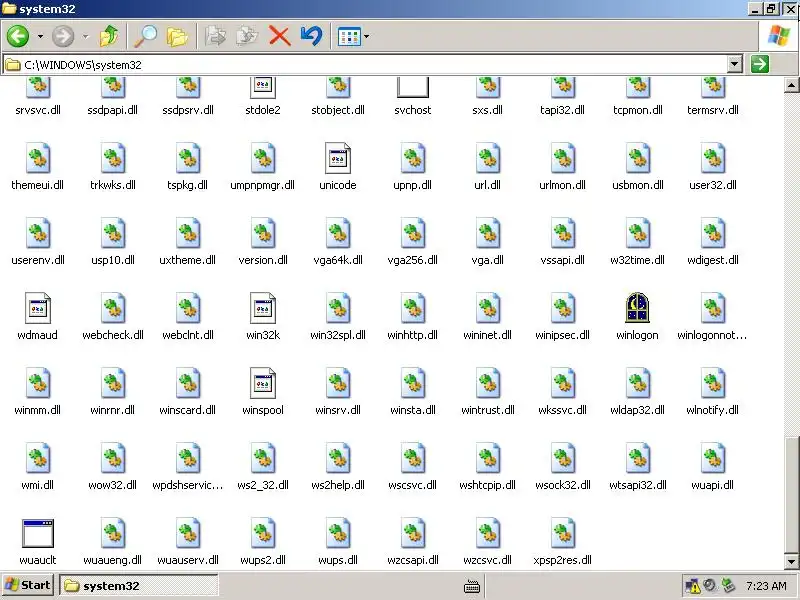The width and height of the screenshot is (800, 600).
Task: Open the Back button history dropdown arrow
Action: (40, 37)
